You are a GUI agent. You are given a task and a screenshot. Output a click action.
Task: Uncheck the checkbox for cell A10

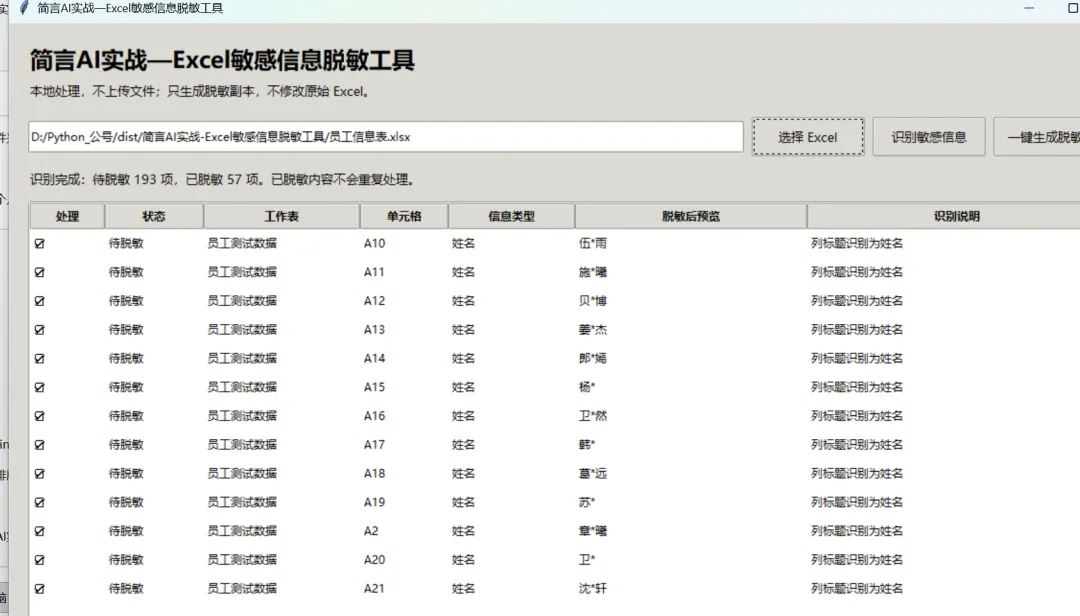39,243
